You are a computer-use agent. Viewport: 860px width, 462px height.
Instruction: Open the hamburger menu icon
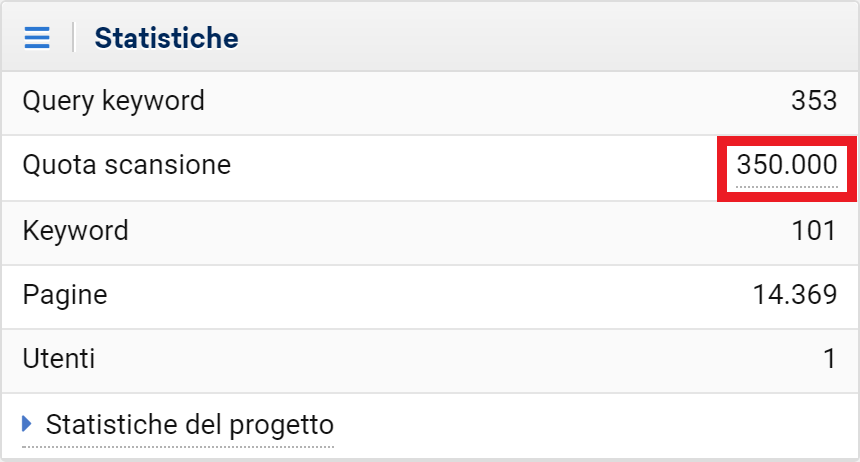point(37,38)
